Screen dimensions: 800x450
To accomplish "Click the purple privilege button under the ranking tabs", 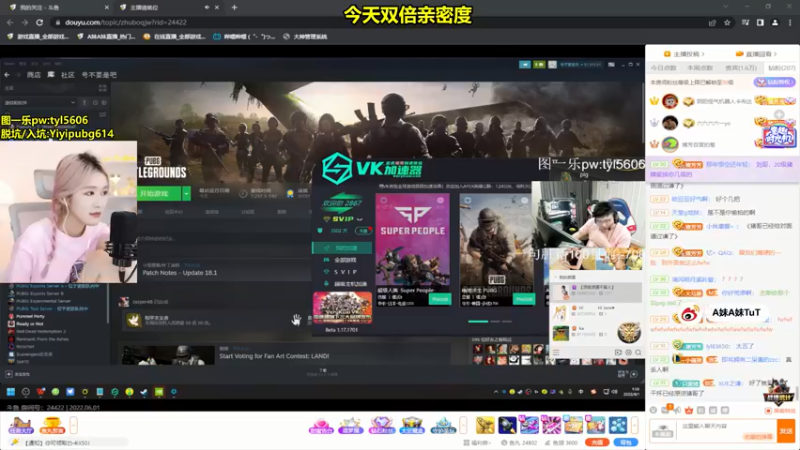I will (x=774, y=82).
